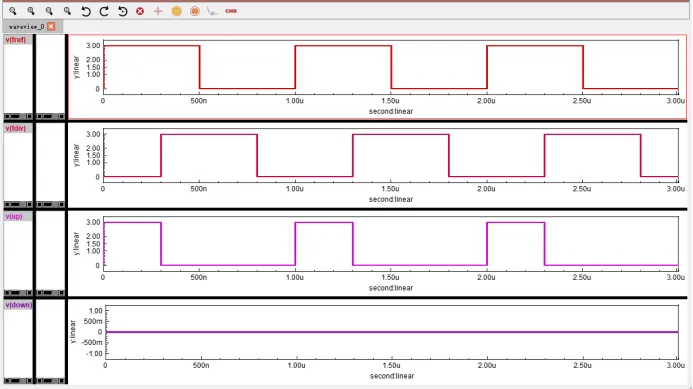The image size is (693, 389).
Task: Click the redo clockwise arrow icon
Action: (x=104, y=11)
